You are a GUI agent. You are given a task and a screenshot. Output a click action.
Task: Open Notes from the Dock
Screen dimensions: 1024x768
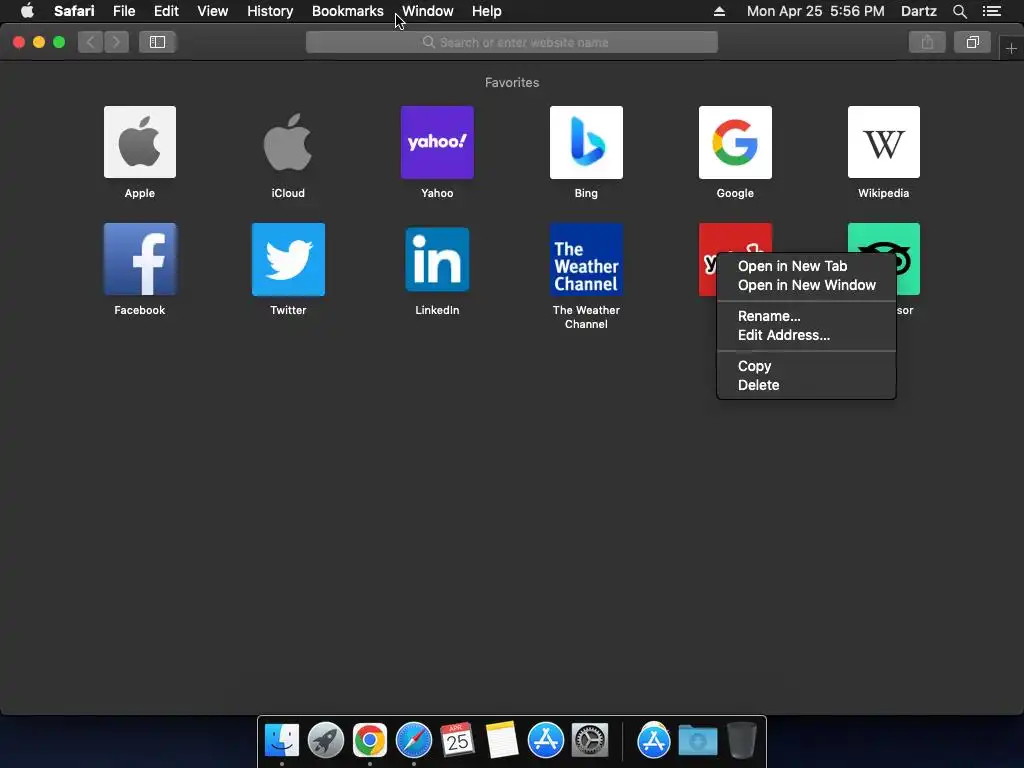point(502,741)
